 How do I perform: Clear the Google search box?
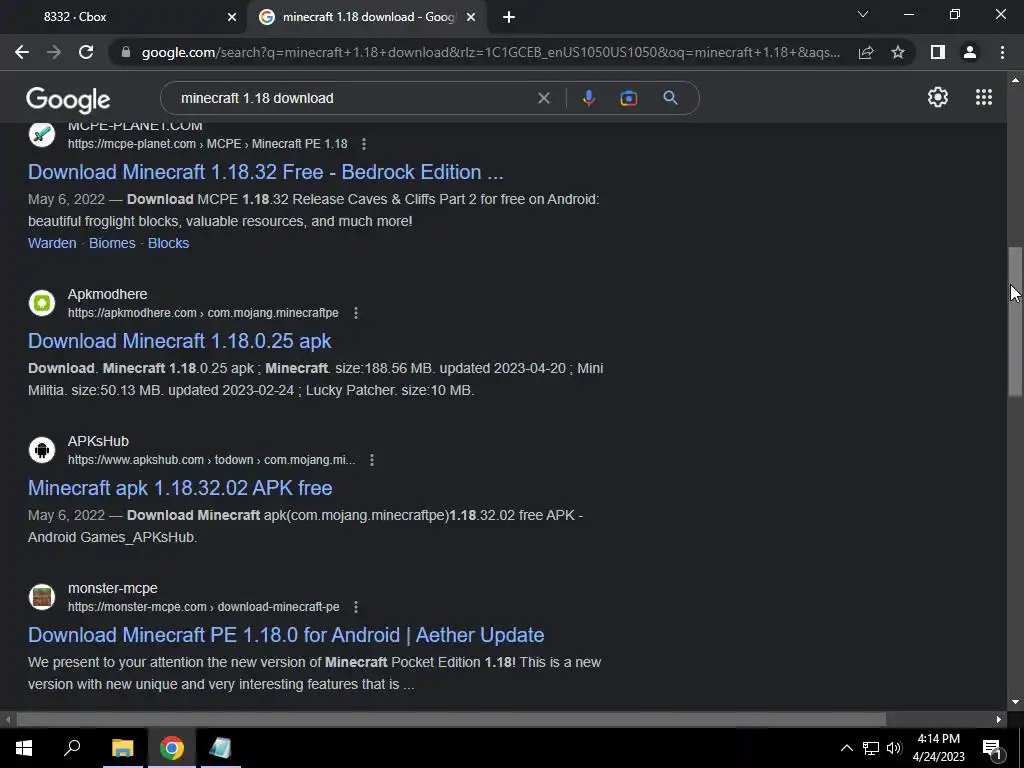tap(543, 98)
